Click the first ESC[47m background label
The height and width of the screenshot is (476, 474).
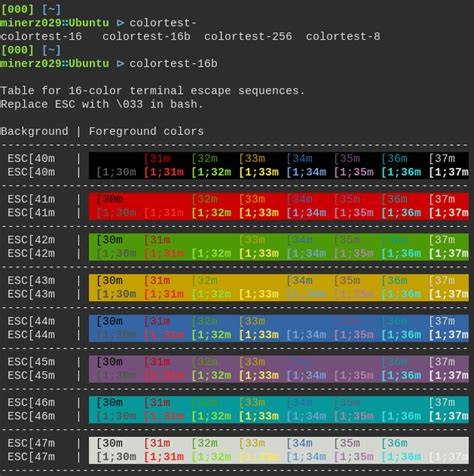tap(31, 443)
